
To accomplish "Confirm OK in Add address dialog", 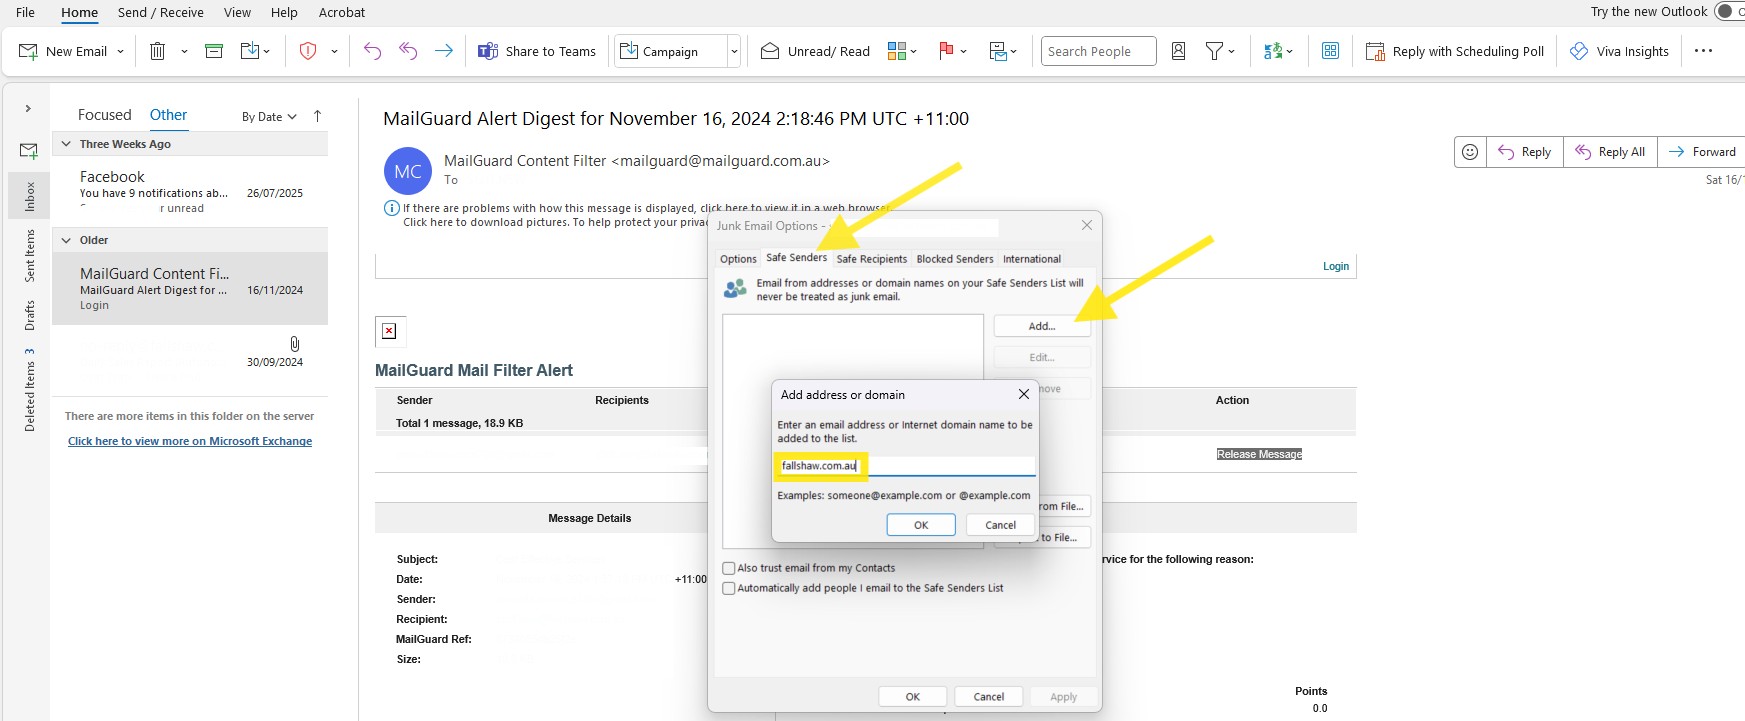I will coord(921,525).
